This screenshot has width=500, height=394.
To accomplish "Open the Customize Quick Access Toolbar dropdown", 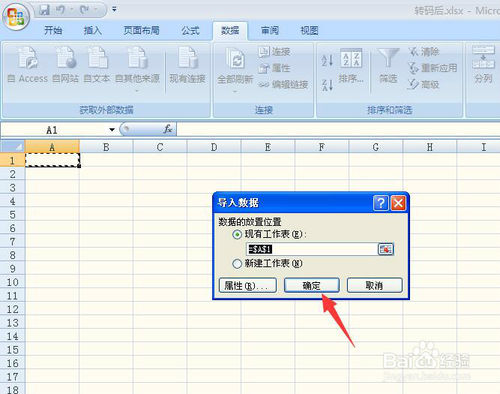I will [114, 9].
